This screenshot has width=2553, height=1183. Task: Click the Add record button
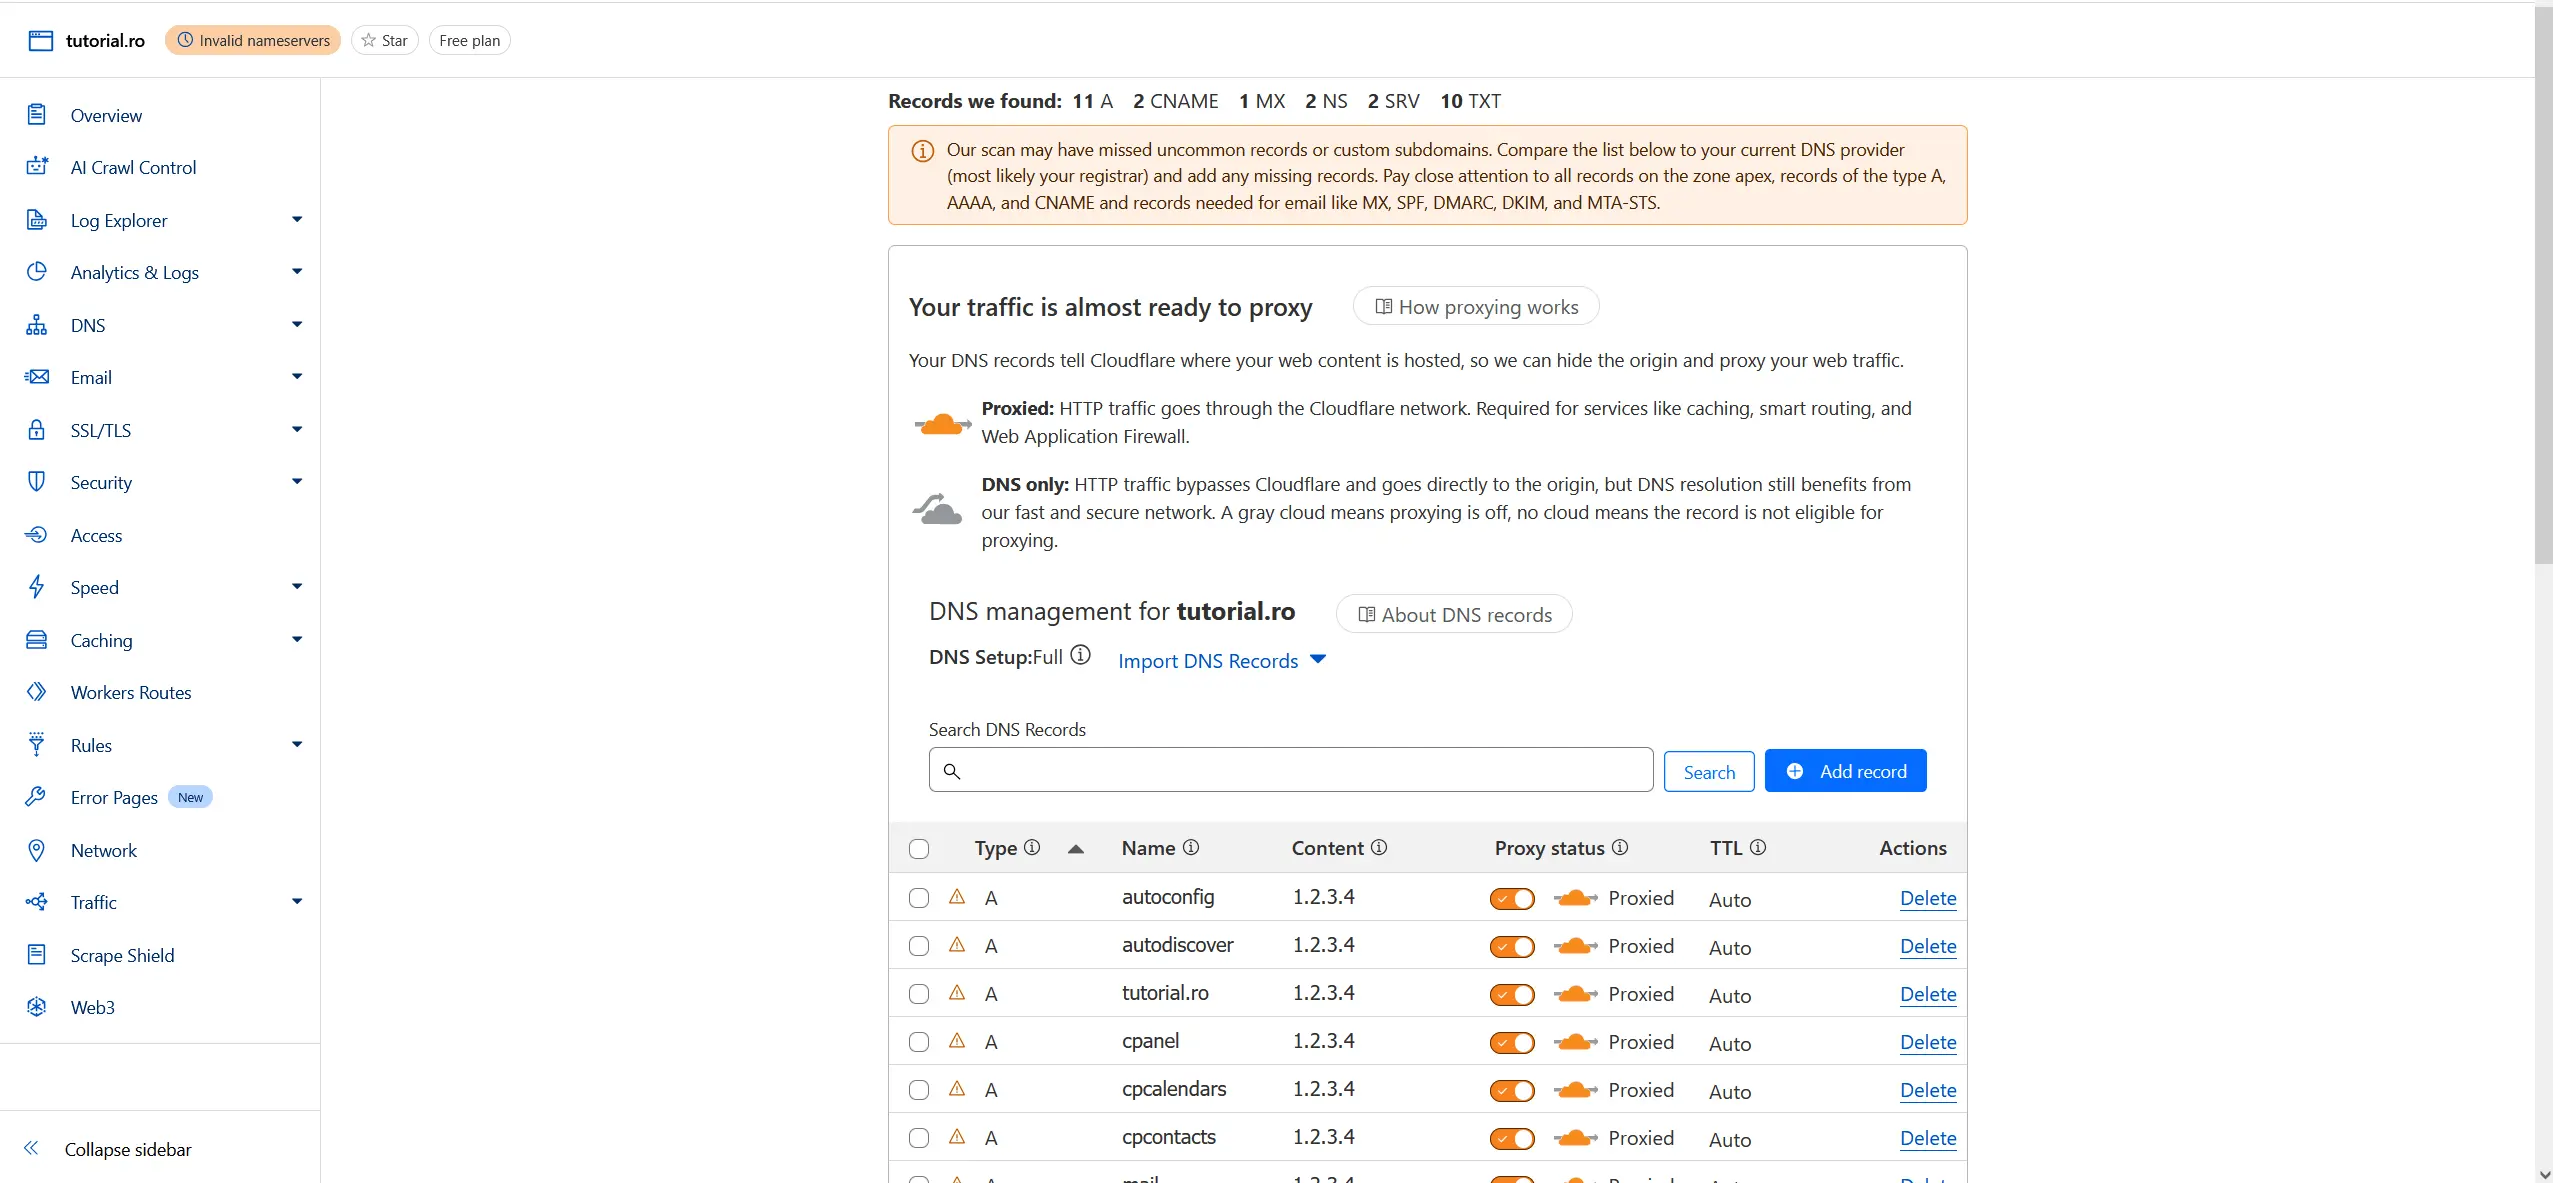tap(1845, 771)
